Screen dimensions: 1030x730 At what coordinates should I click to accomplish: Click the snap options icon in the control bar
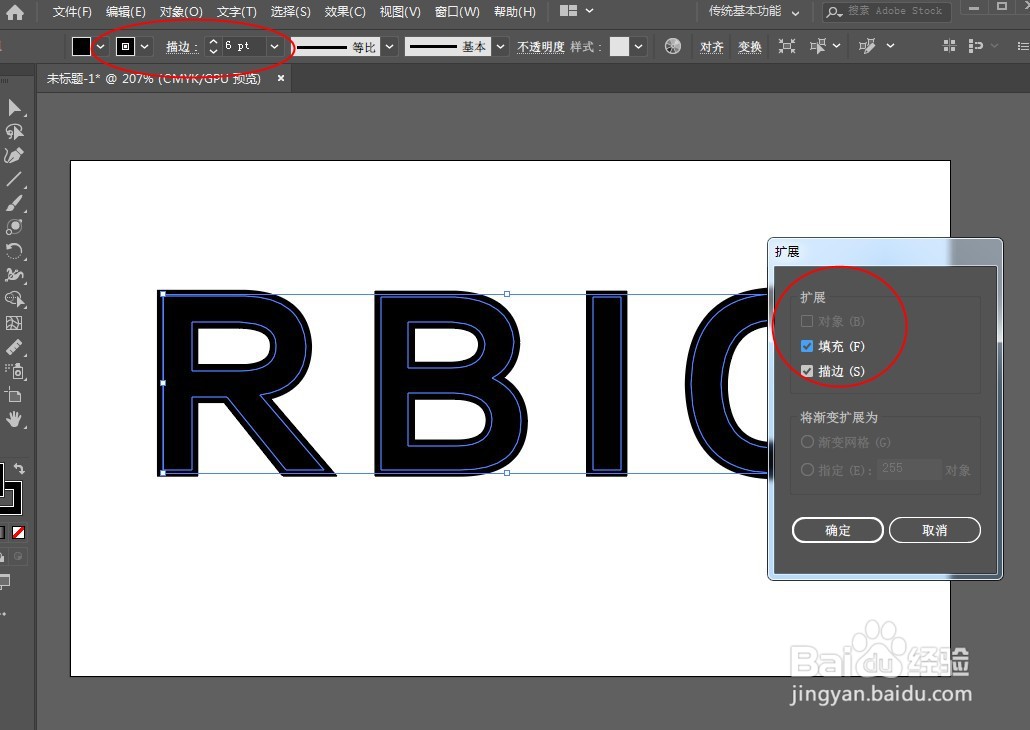975,46
